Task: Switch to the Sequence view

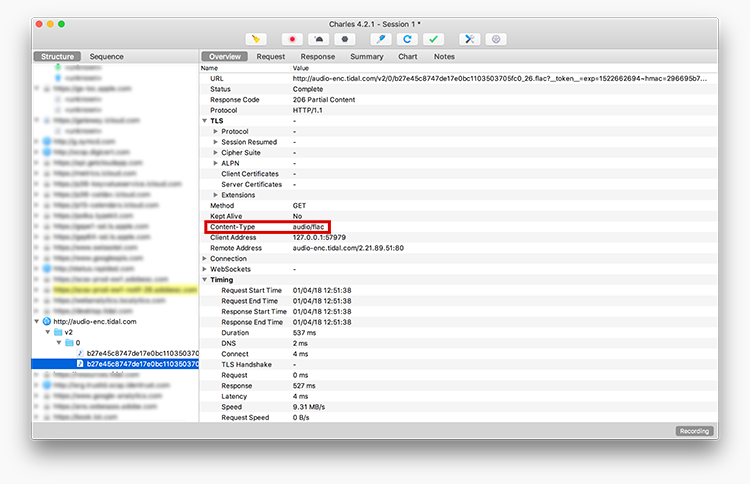Action: [x=107, y=56]
